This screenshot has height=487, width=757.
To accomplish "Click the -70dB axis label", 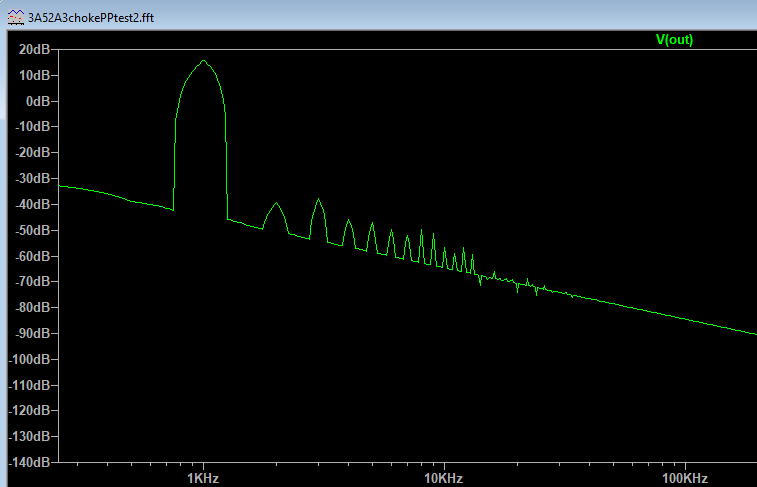I will 32,281.
